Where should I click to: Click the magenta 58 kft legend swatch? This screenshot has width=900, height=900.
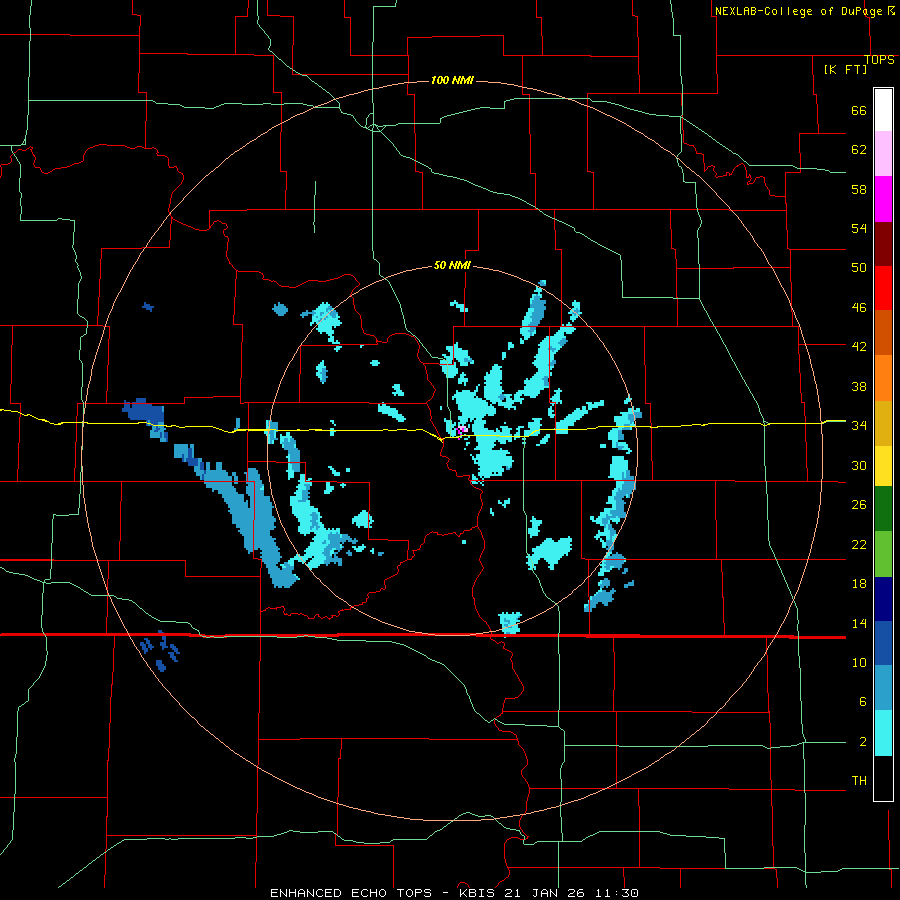[x=883, y=199]
